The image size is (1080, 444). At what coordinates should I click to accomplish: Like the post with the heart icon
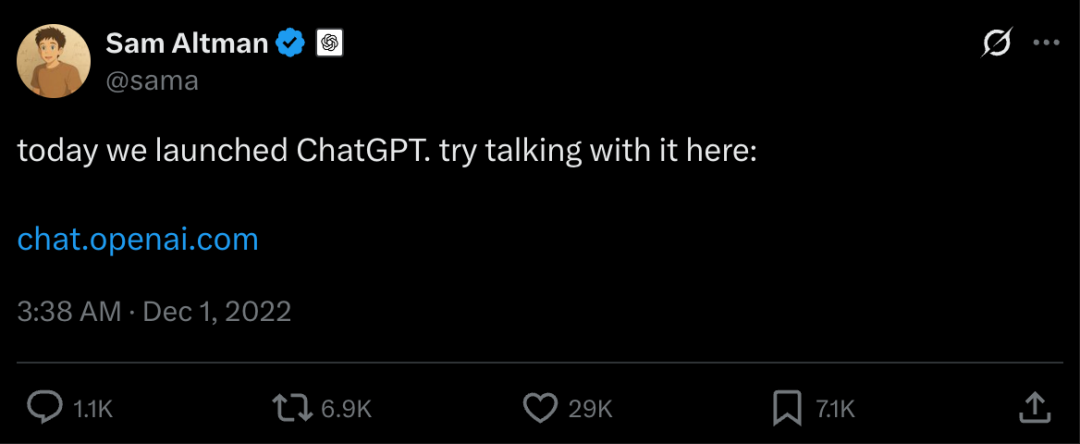point(540,407)
